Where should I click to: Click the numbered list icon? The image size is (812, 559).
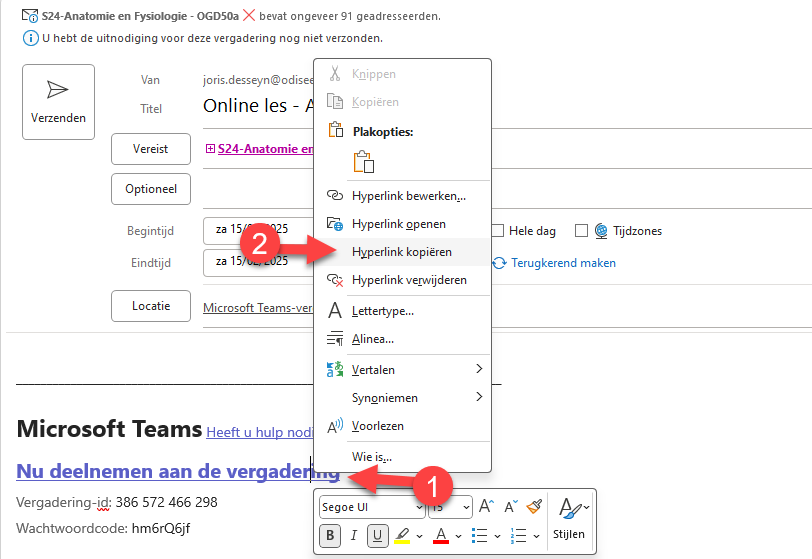coord(518,536)
